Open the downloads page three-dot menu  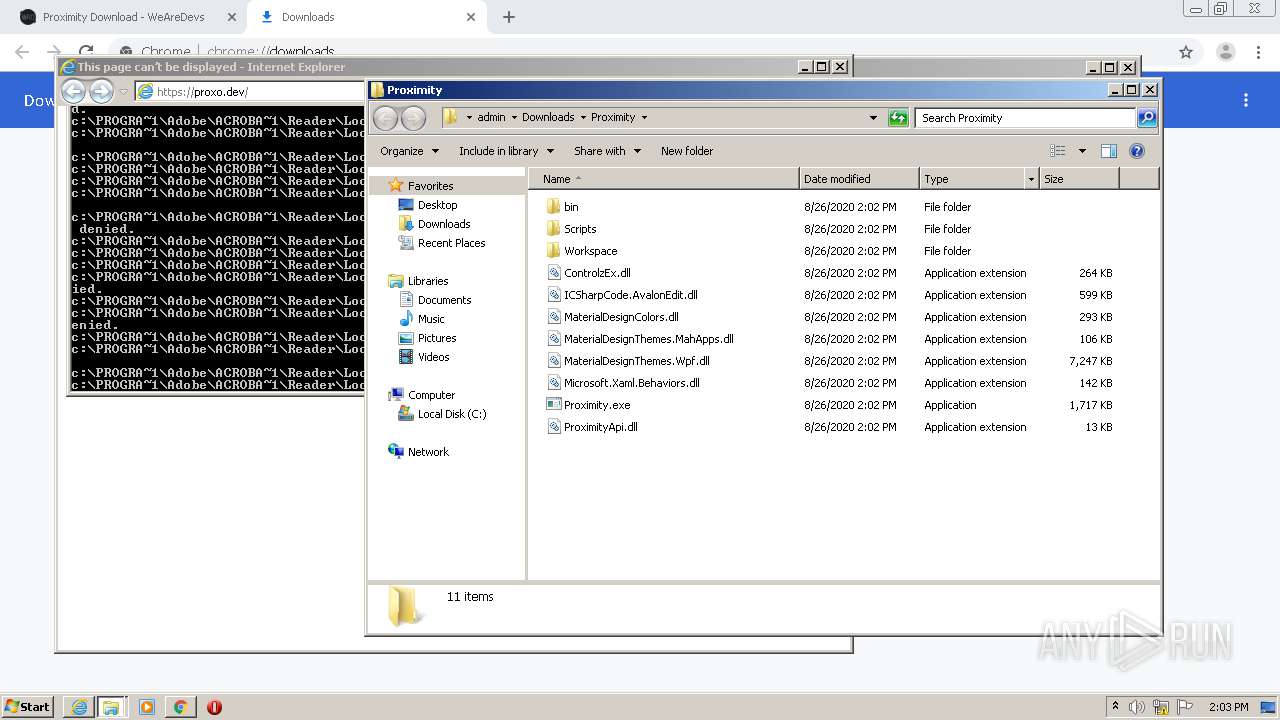coord(1246,100)
